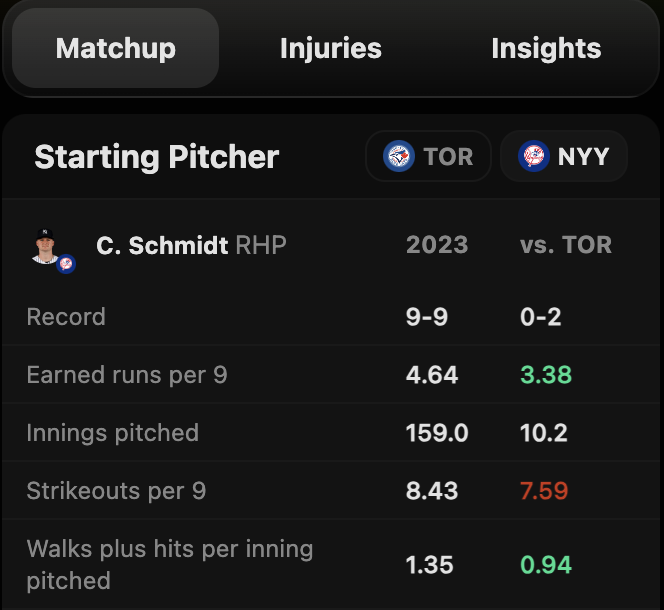664x610 pixels.
Task: Open the Matchup tab
Action: (x=115, y=48)
